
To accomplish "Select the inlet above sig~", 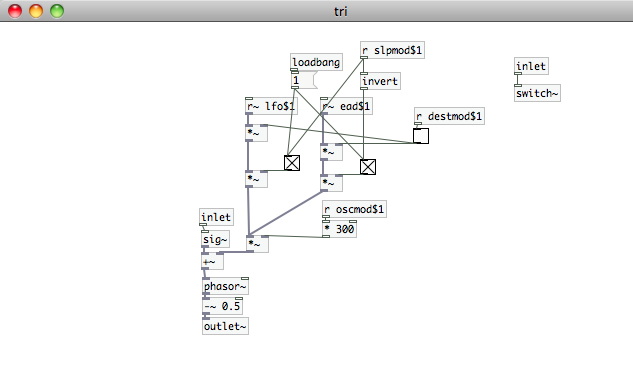I will (216, 217).
